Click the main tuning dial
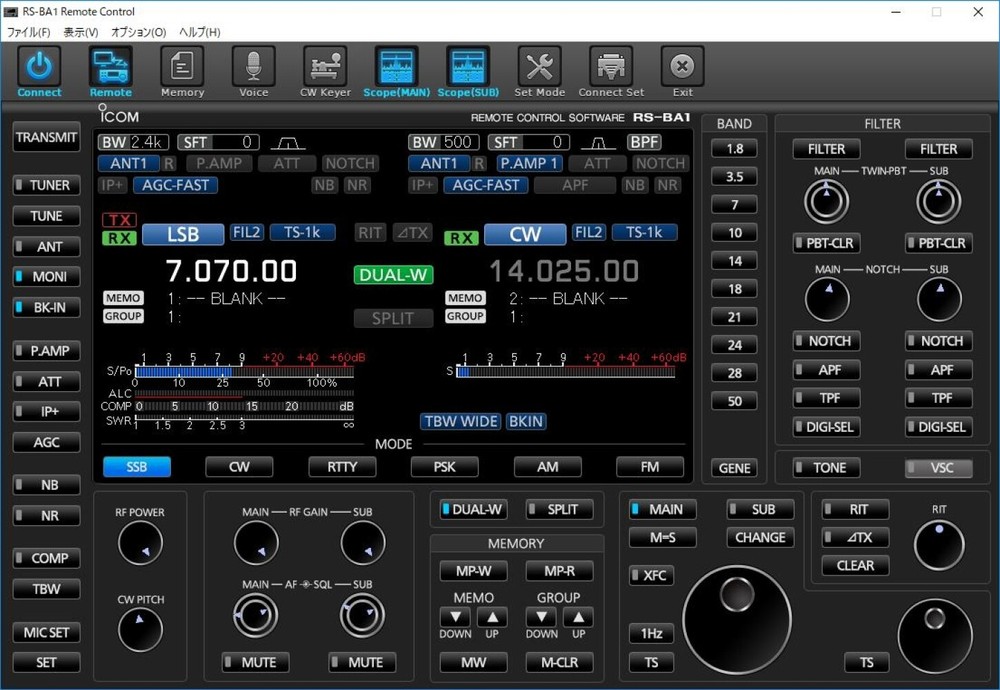Screen dimensions: 1000x690 pyautogui.click(x=734, y=620)
